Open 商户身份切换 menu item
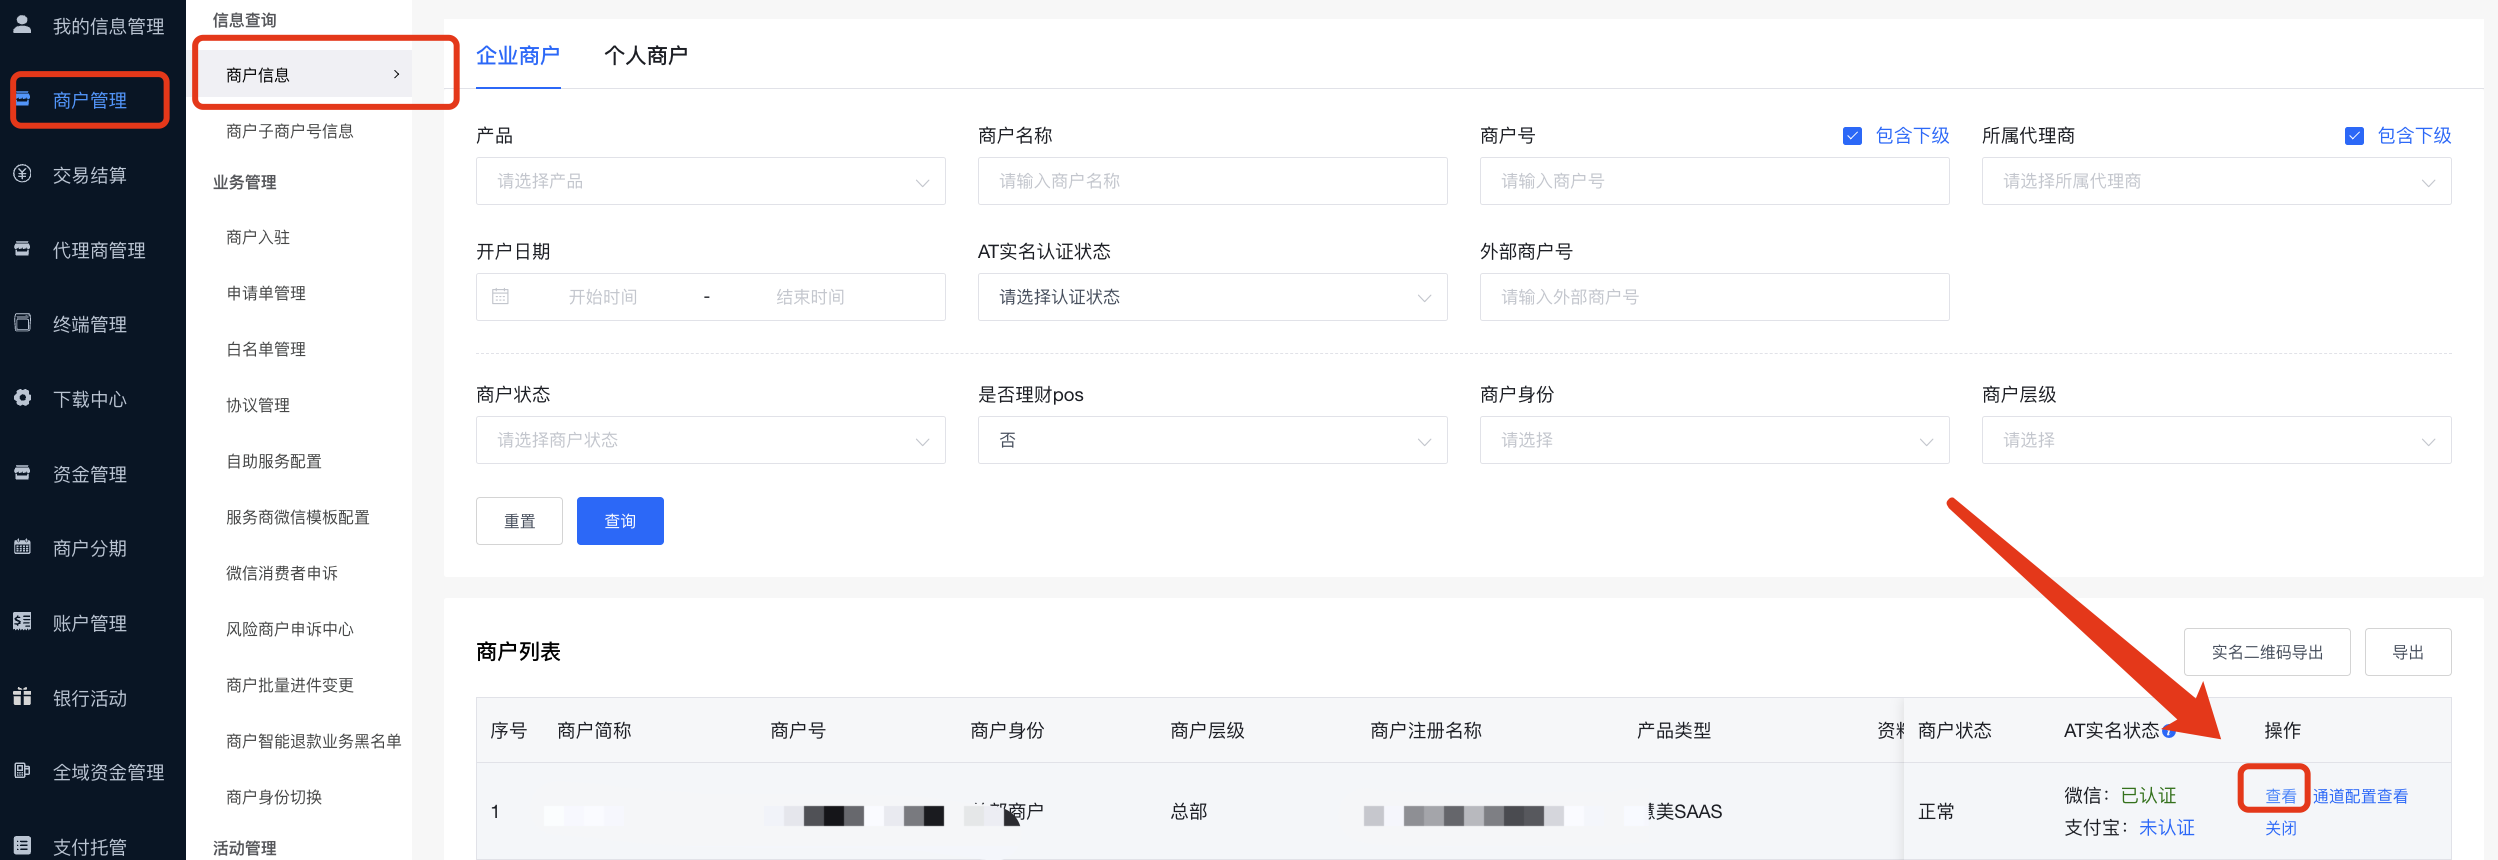The image size is (2498, 860). click(x=274, y=797)
